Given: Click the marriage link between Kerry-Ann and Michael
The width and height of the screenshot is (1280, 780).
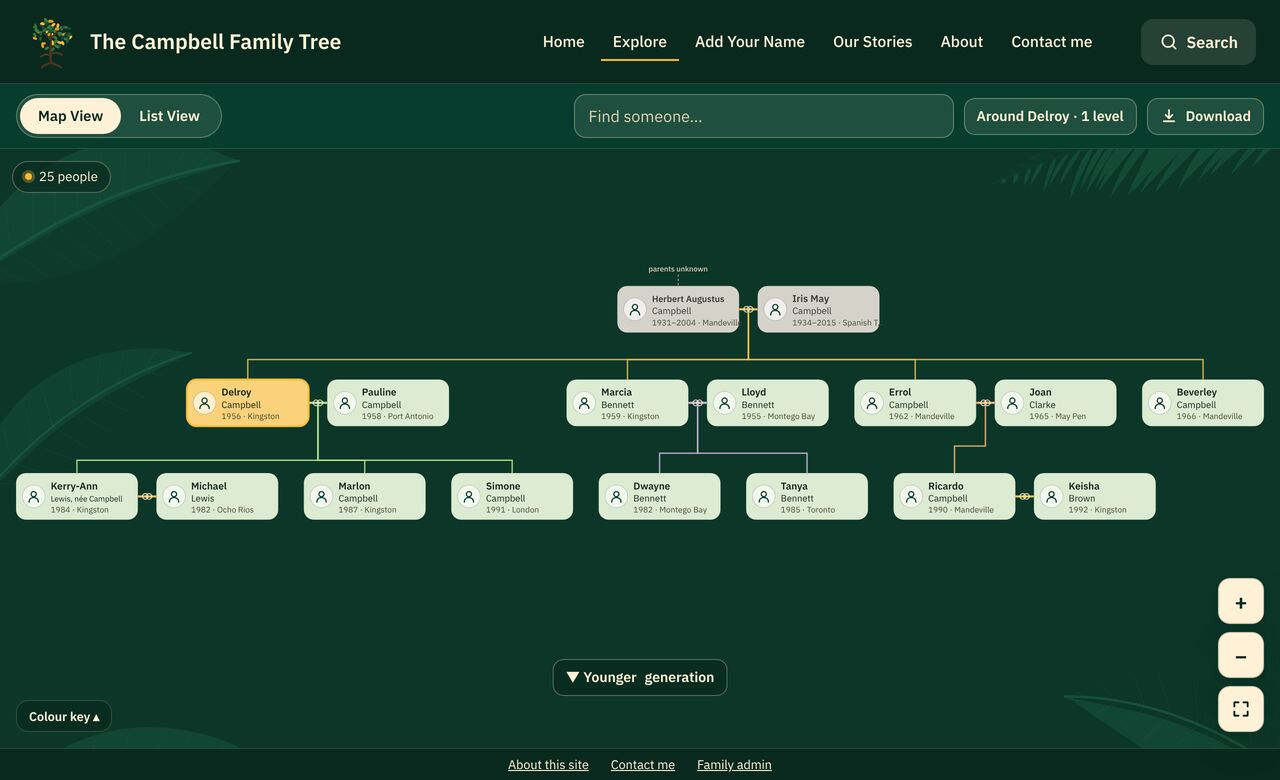Looking at the screenshot, I should (x=147, y=496).
